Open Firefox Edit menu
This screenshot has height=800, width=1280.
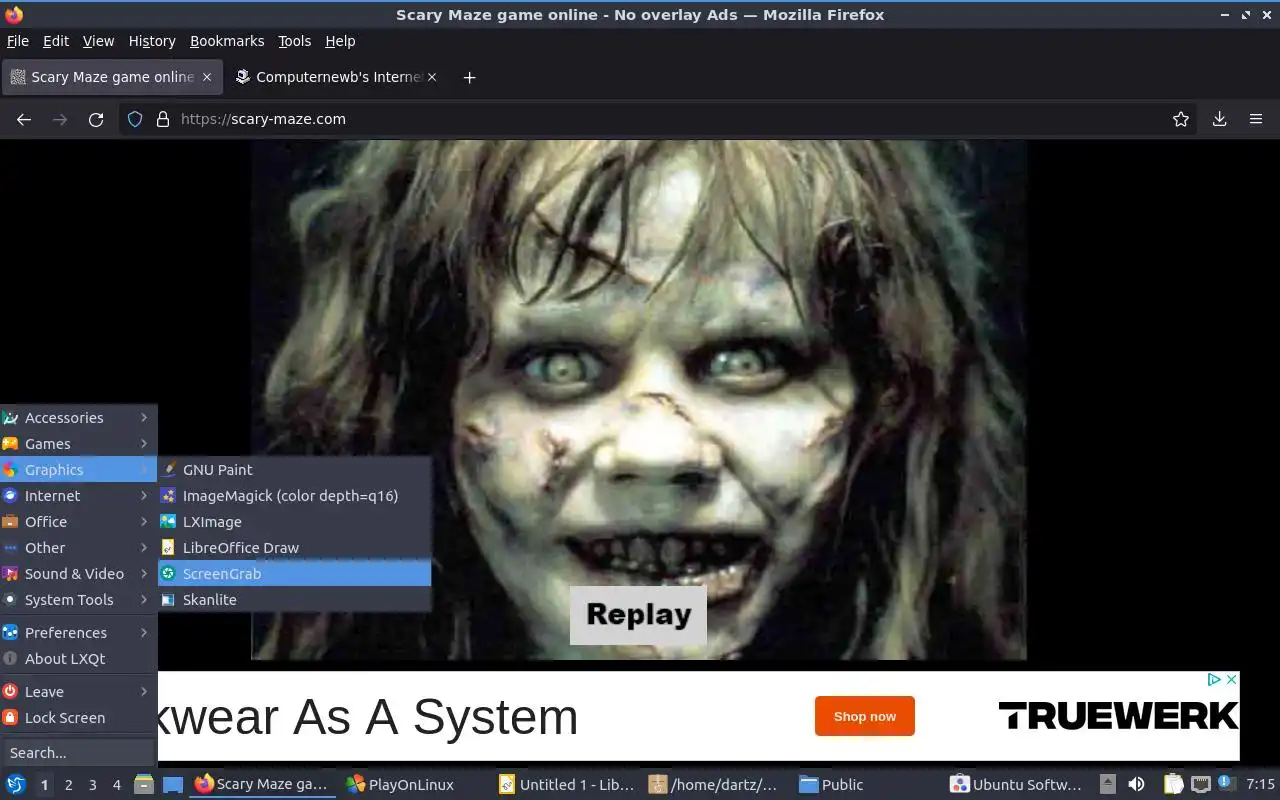point(56,41)
